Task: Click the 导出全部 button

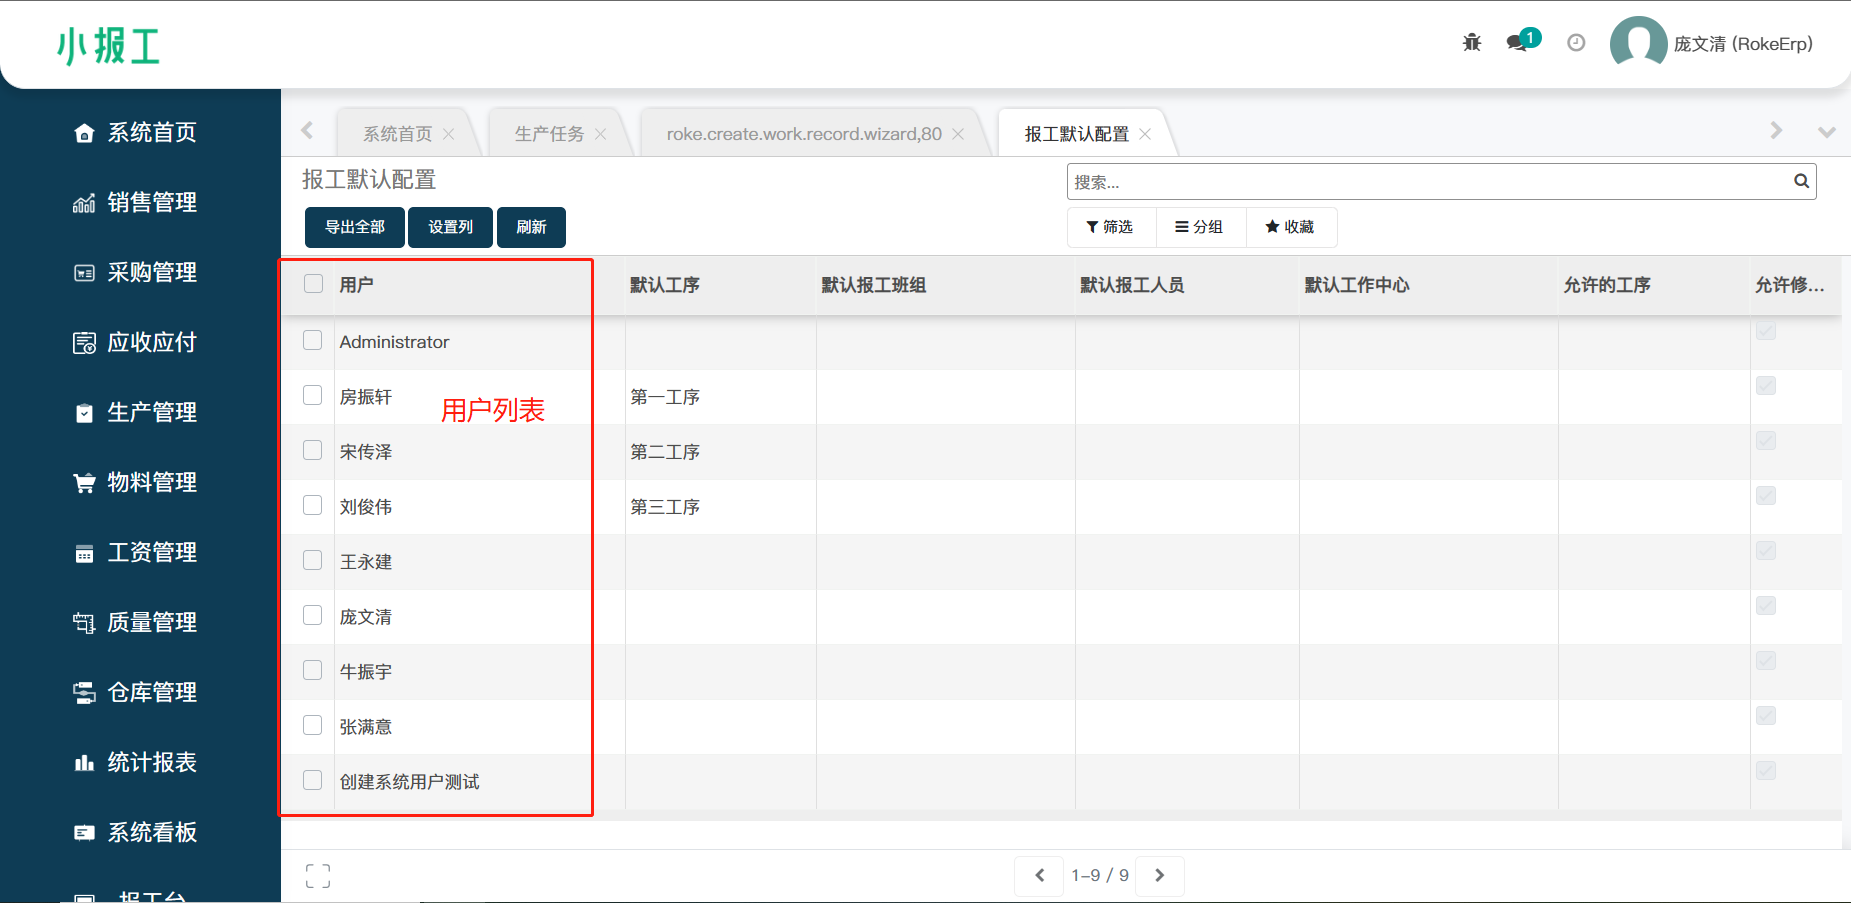Action: coord(354,227)
